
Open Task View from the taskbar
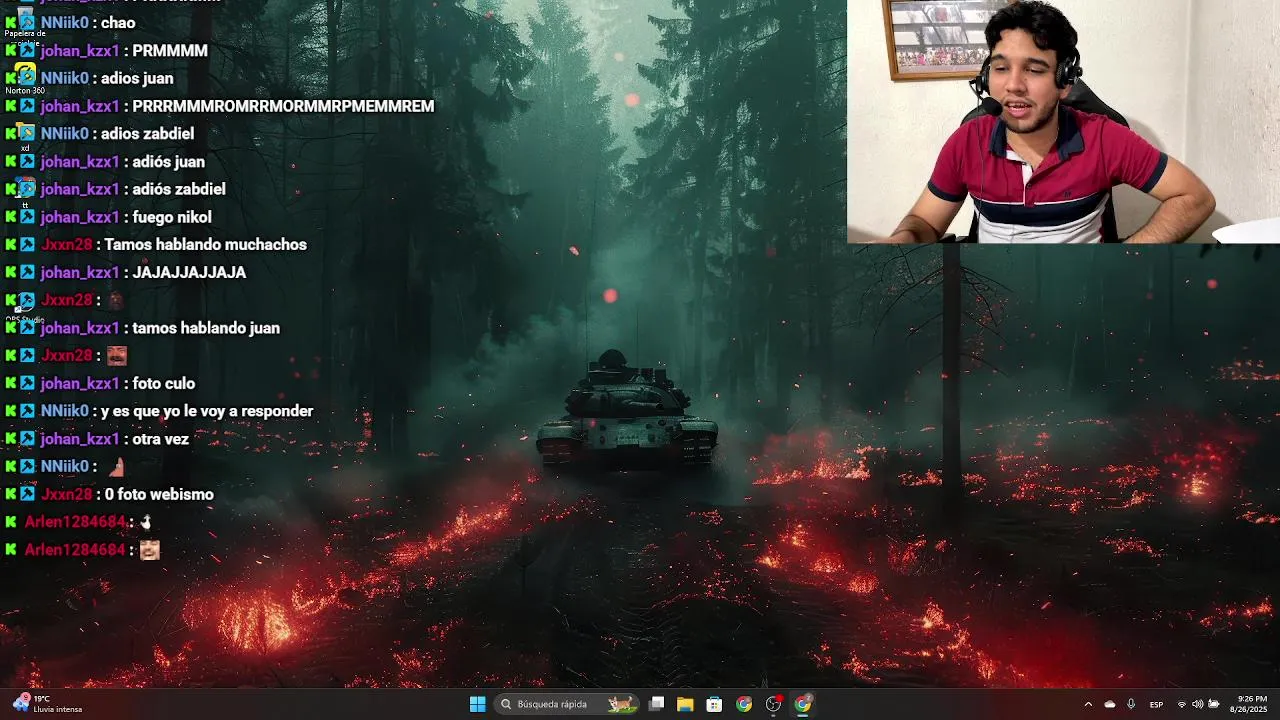click(656, 704)
